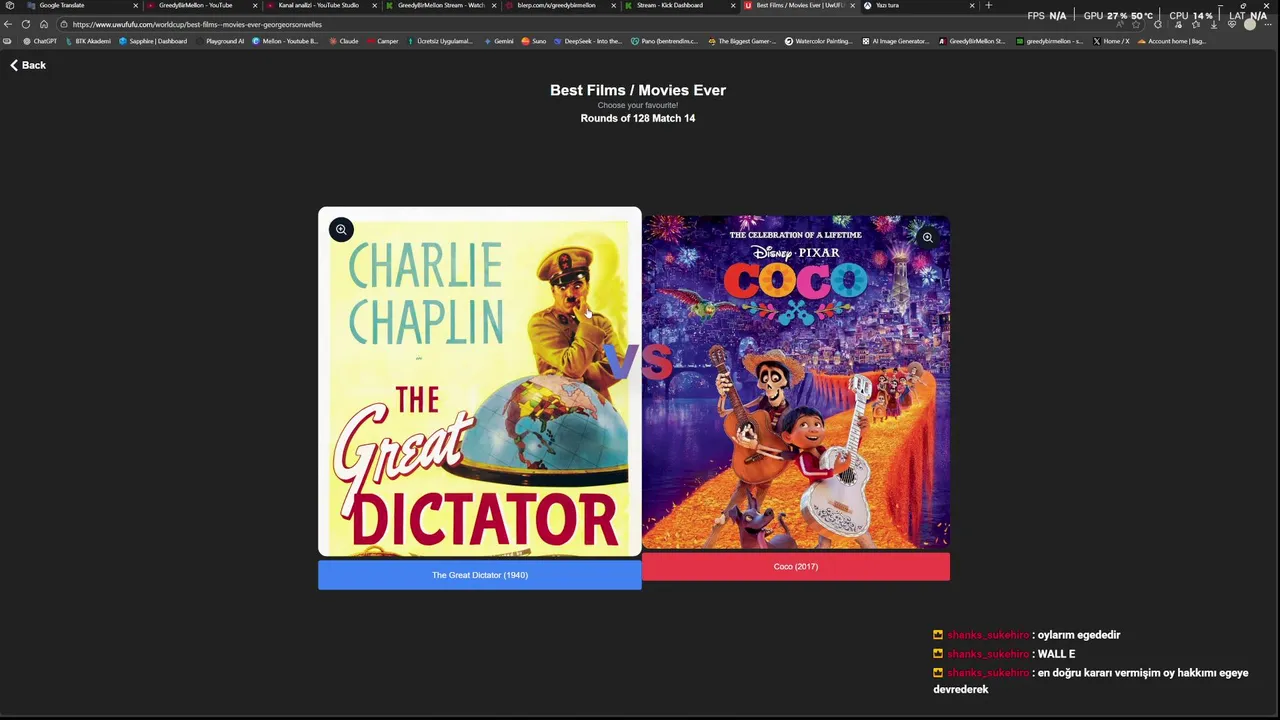
Task: Open Sapphire Dashboard bookmark
Action: (x=153, y=41)
